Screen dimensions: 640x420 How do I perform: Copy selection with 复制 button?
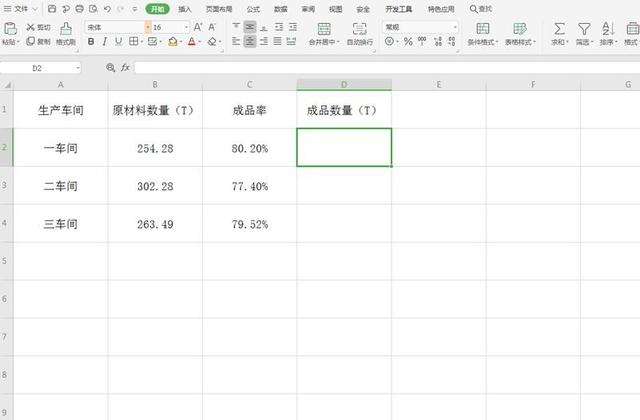pos(38,41)
